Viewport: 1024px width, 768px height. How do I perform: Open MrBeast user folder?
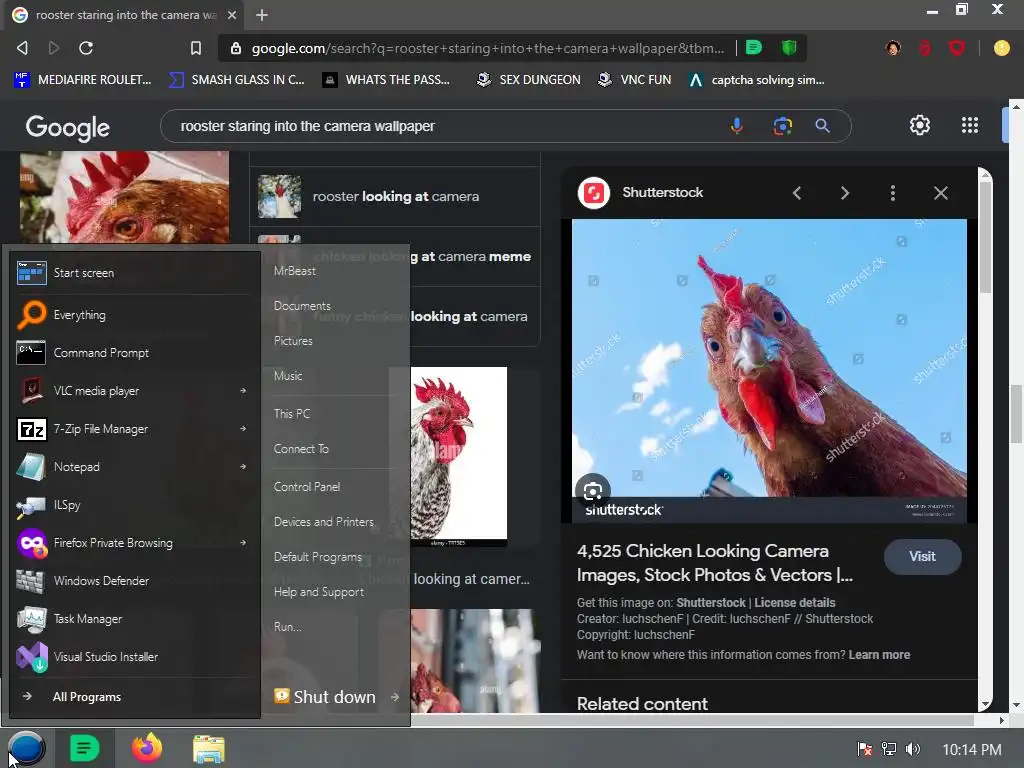click(x=295, y=271)
